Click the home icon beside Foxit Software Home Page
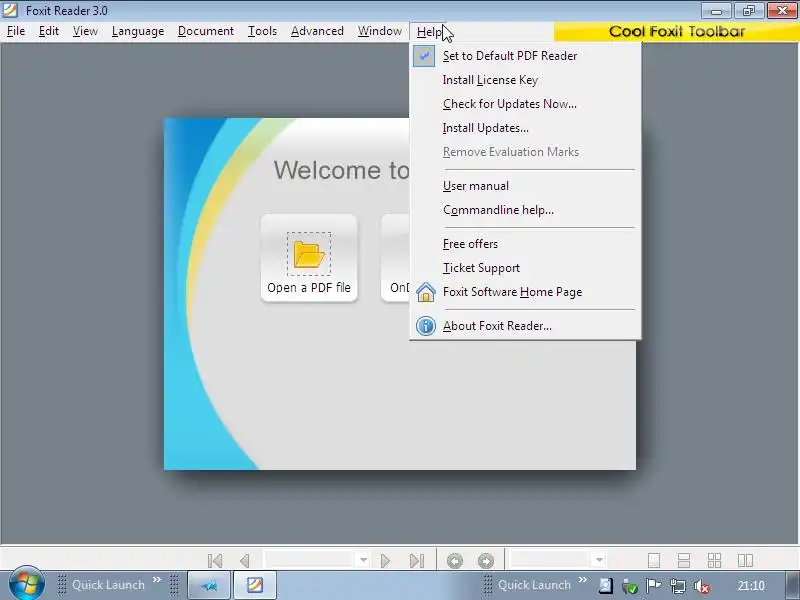The image size is (800, 600). pos(426,292)
